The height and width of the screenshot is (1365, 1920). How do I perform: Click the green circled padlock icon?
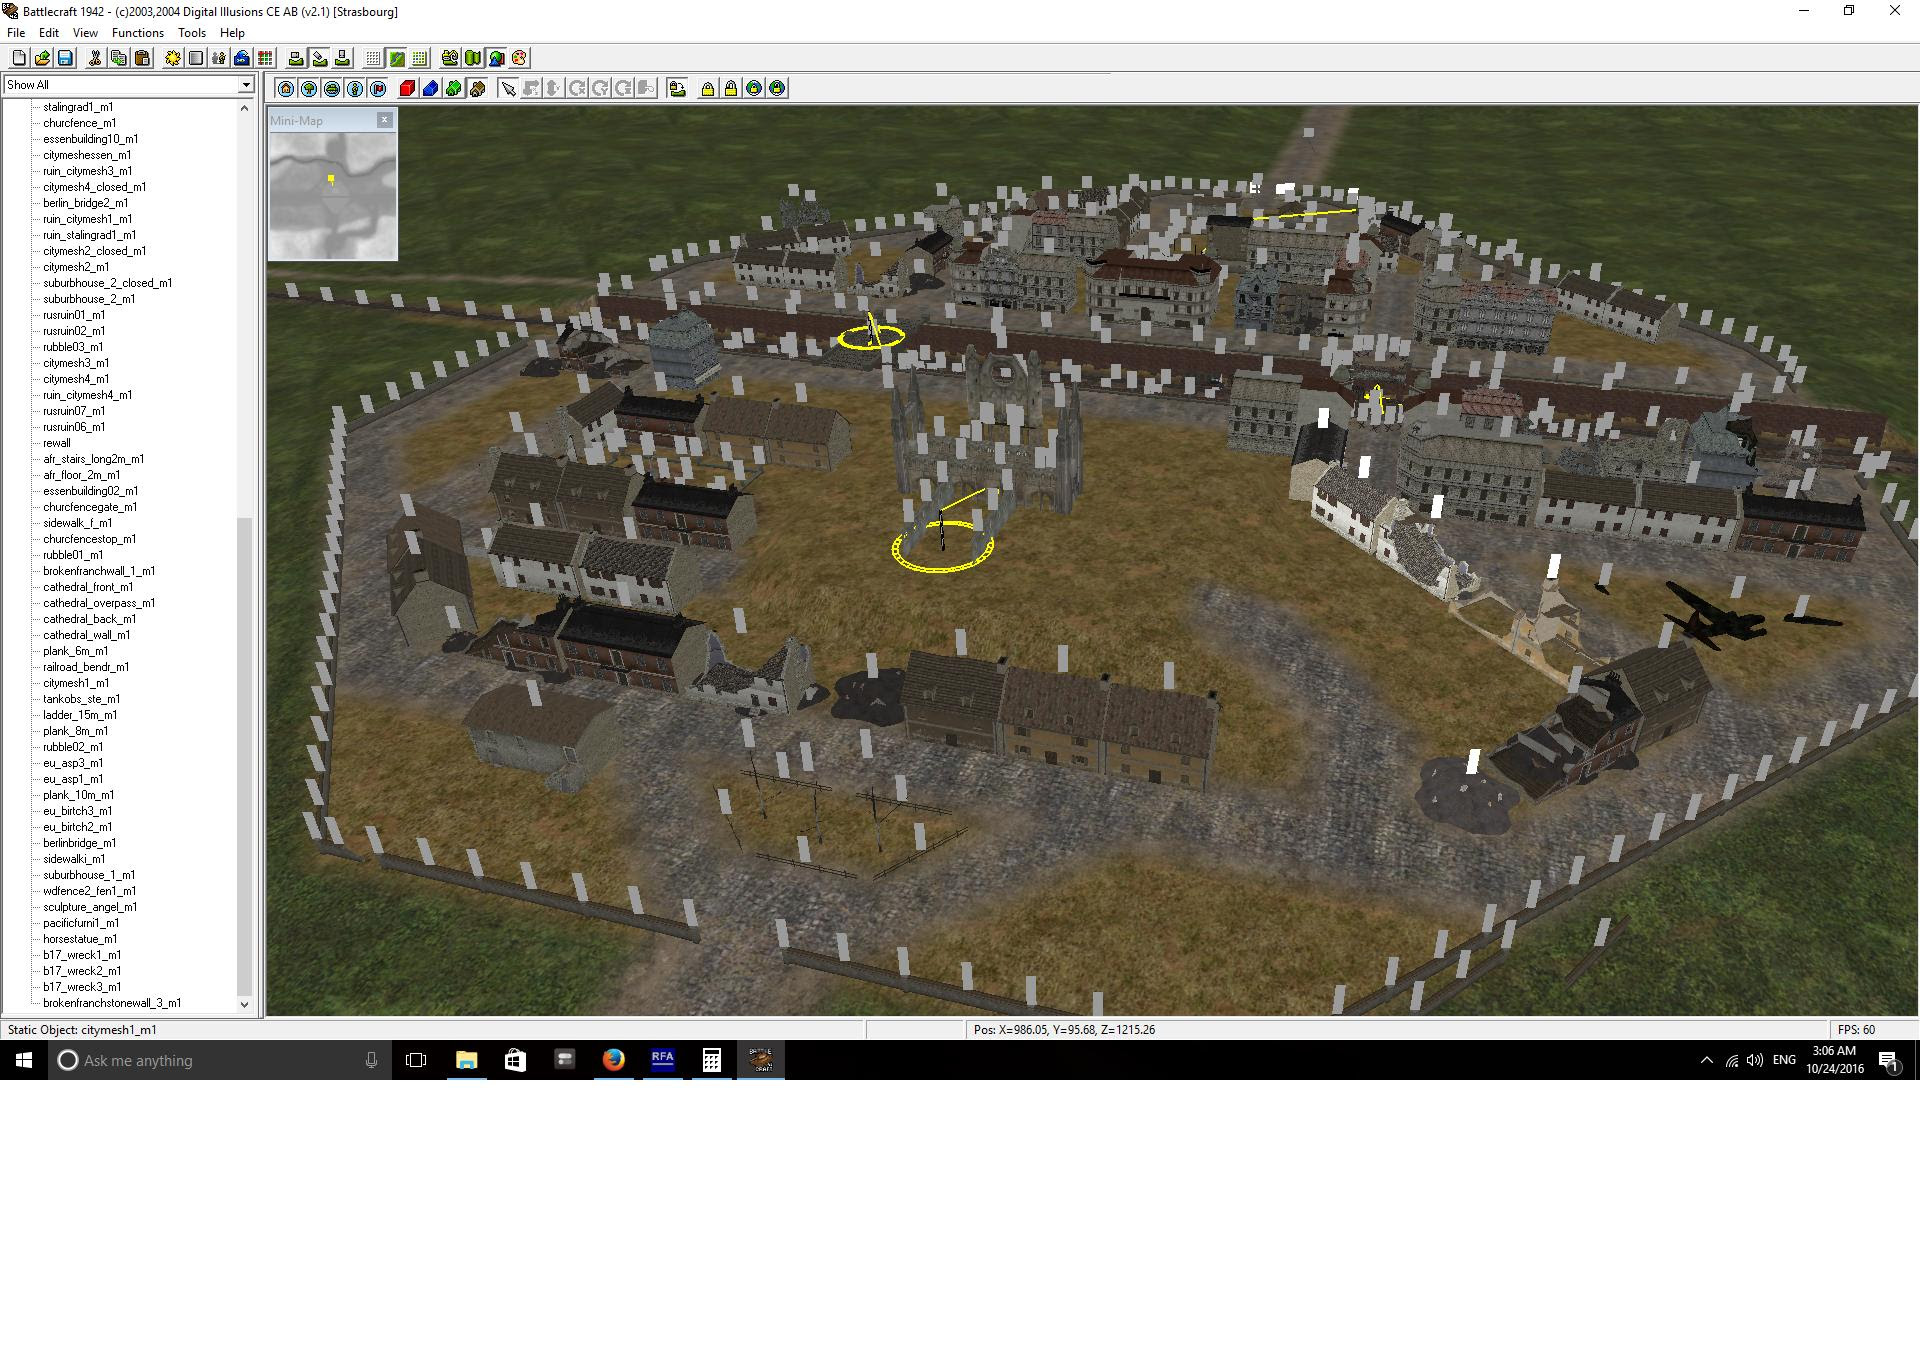coord(754,89)
